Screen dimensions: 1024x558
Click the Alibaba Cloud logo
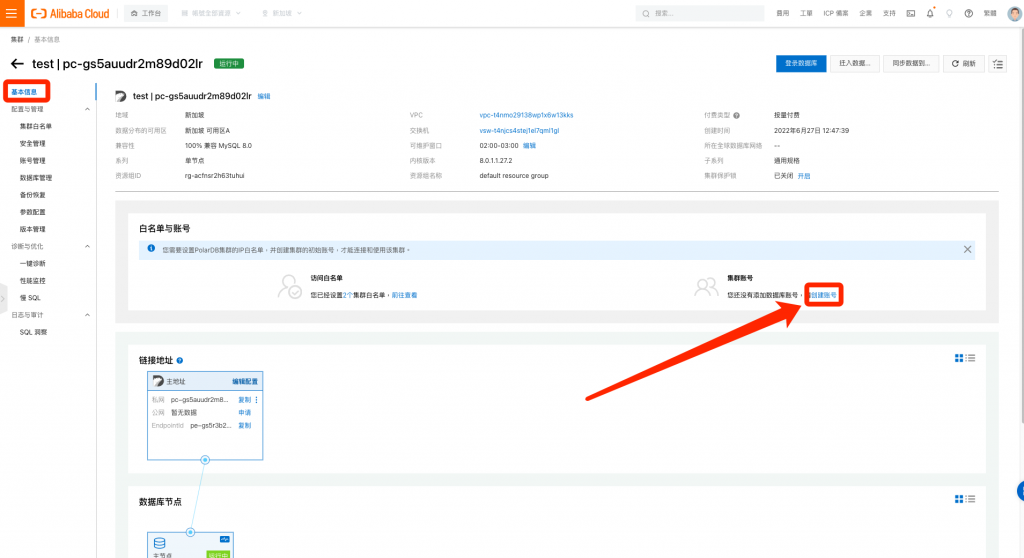coord(71,14)
